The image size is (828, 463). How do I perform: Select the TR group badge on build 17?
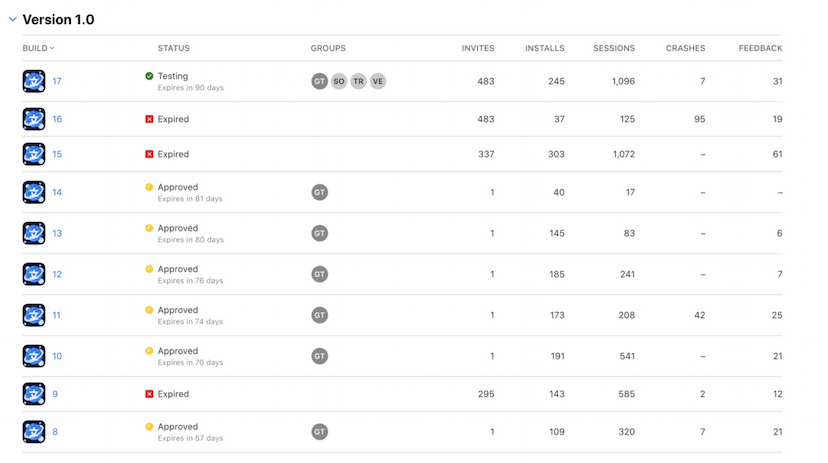[x=358, y=81]
